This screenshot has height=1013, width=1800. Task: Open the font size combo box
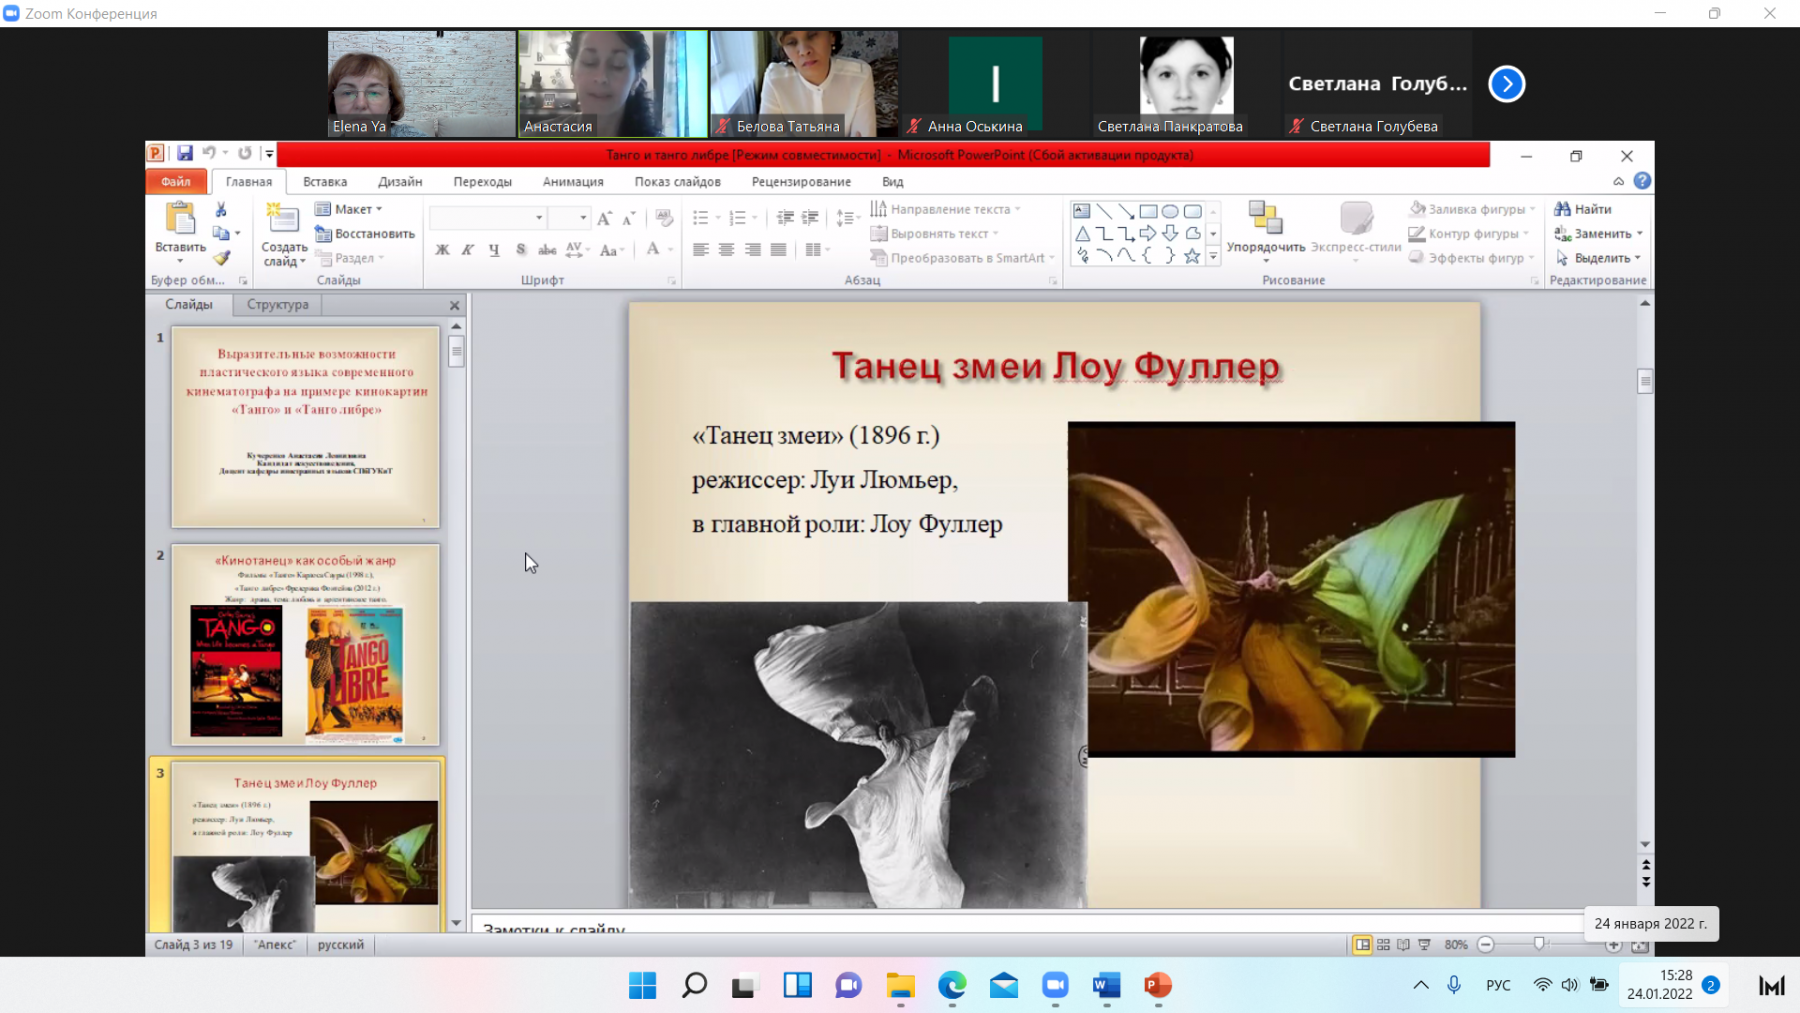[569, 218]
